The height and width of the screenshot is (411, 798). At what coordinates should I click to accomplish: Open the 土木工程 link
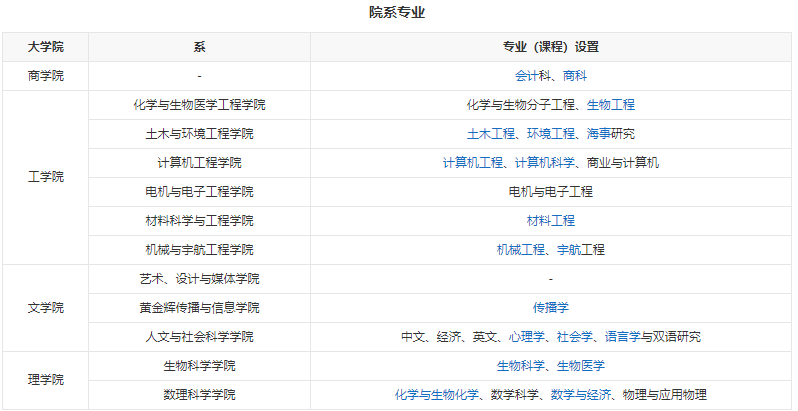[491, 134]
